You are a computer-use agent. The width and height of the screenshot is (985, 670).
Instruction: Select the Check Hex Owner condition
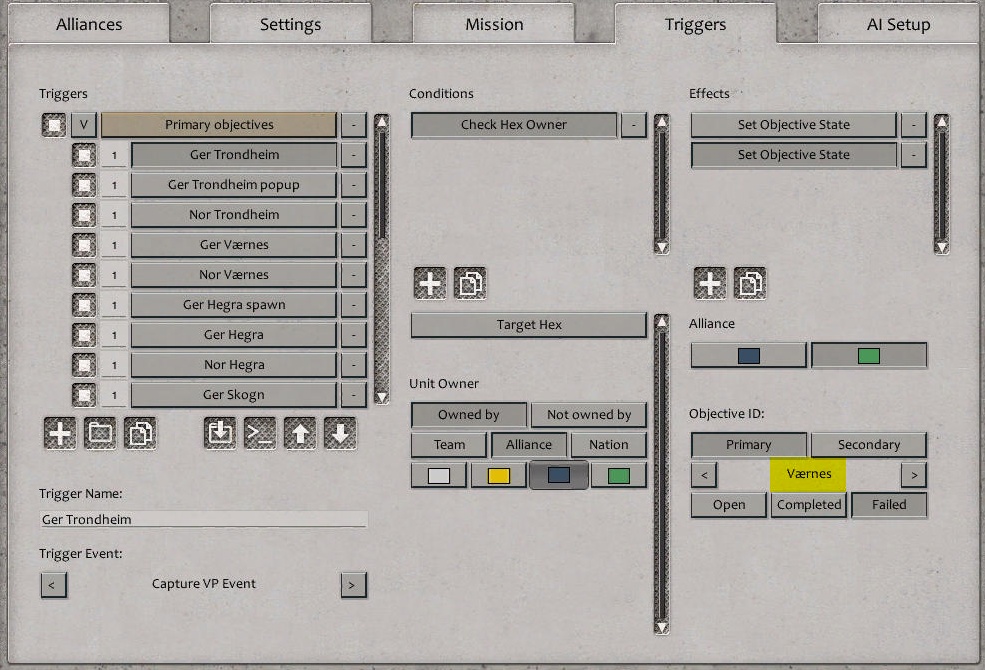coord(514,125)
